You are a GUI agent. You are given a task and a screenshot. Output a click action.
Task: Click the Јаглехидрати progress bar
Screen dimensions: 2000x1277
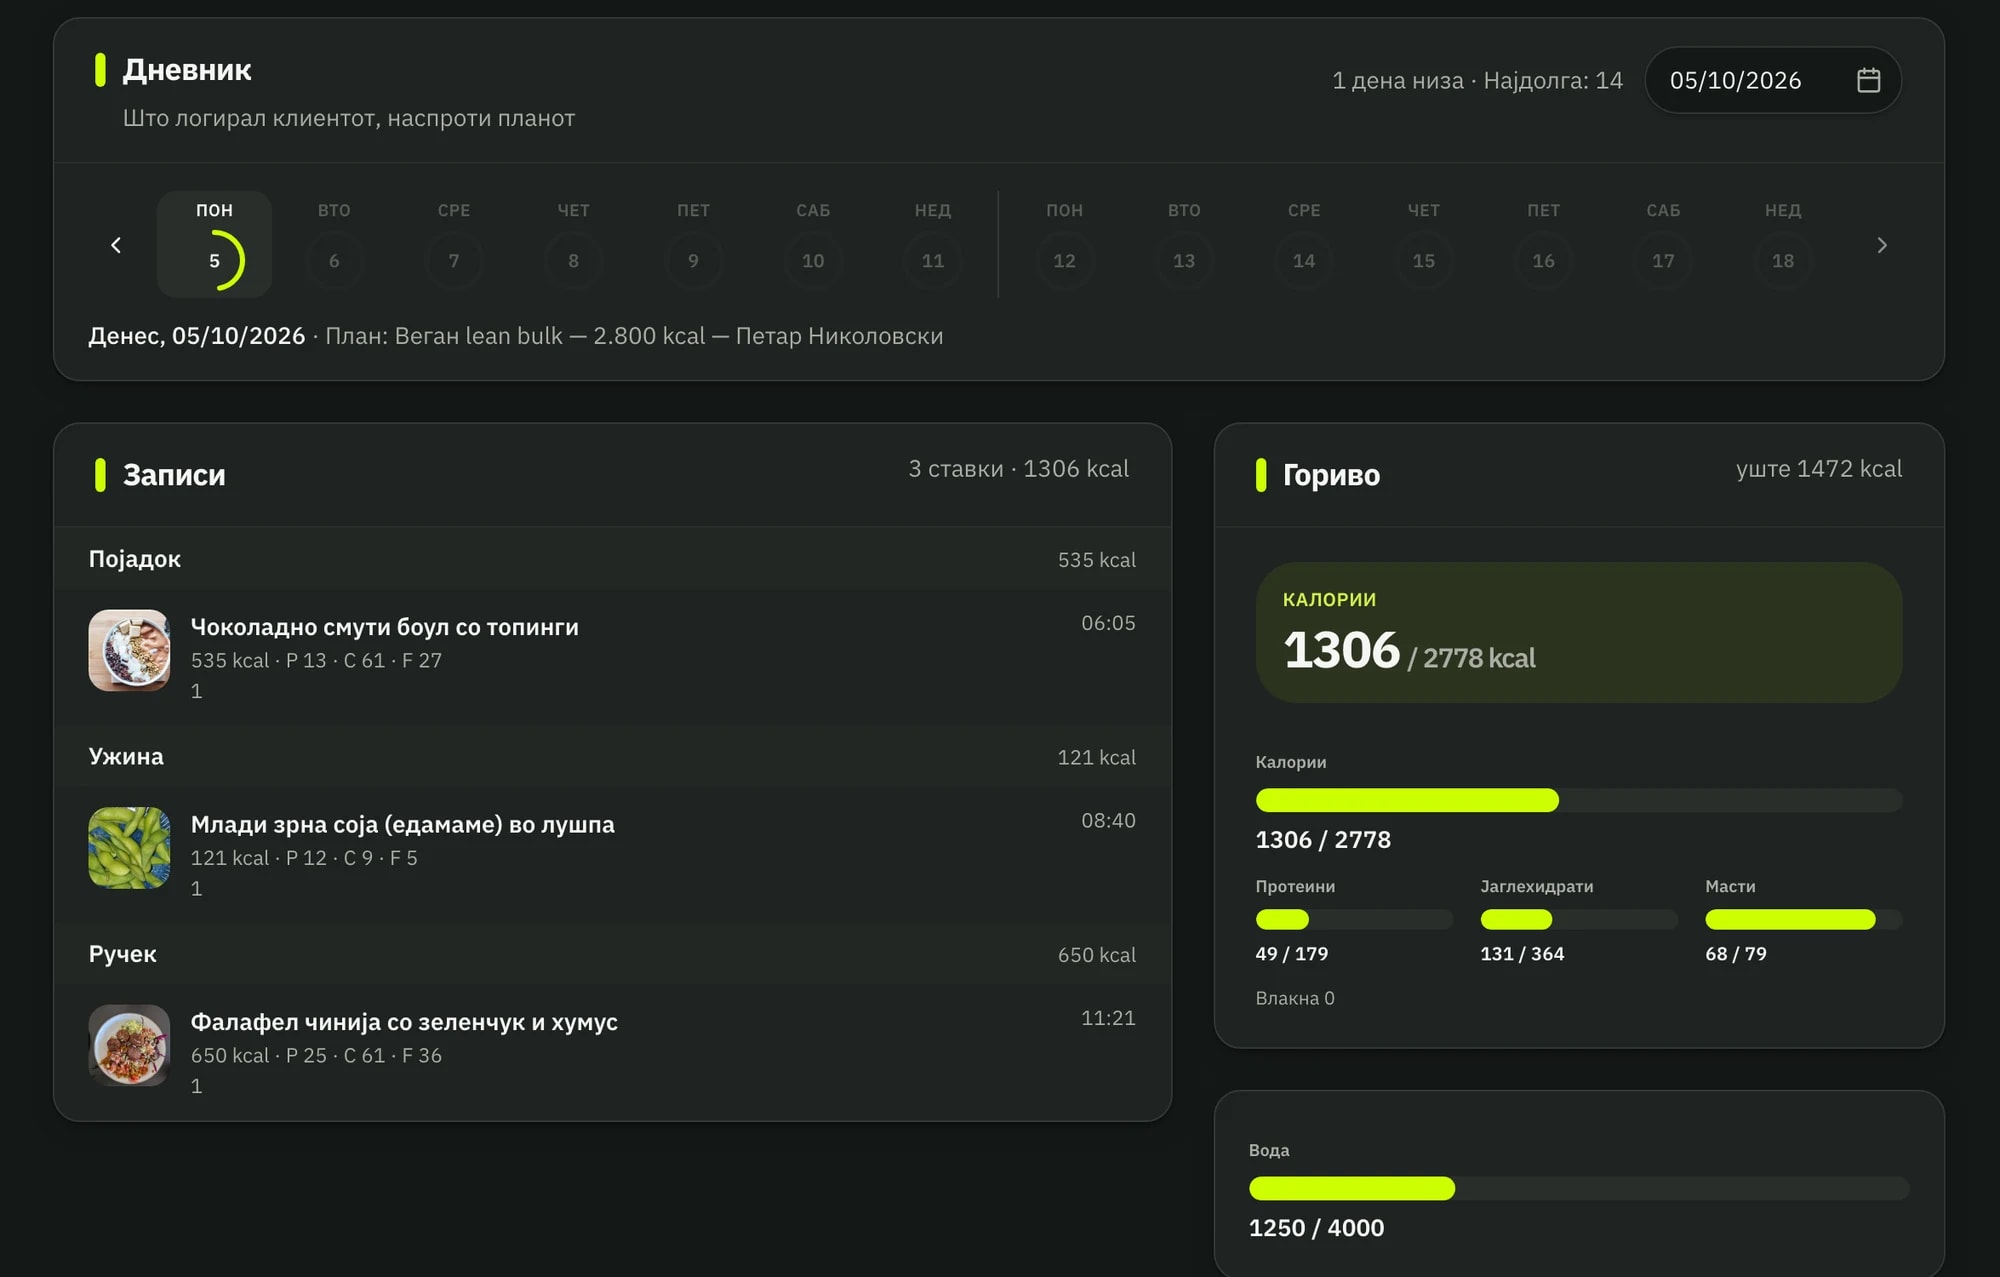1579,919
